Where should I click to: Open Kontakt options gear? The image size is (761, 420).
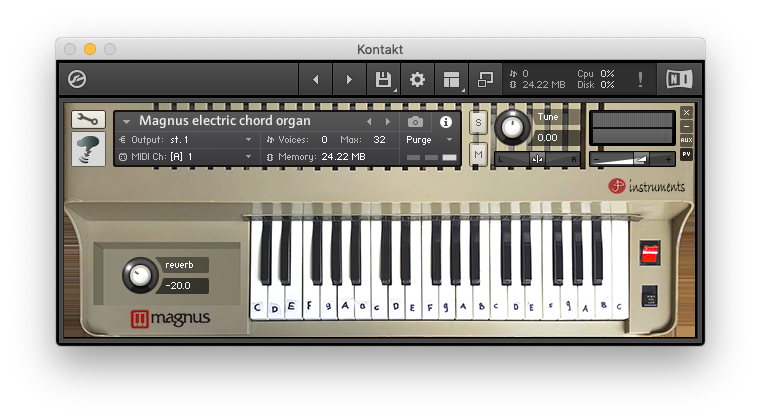point(417,79)
